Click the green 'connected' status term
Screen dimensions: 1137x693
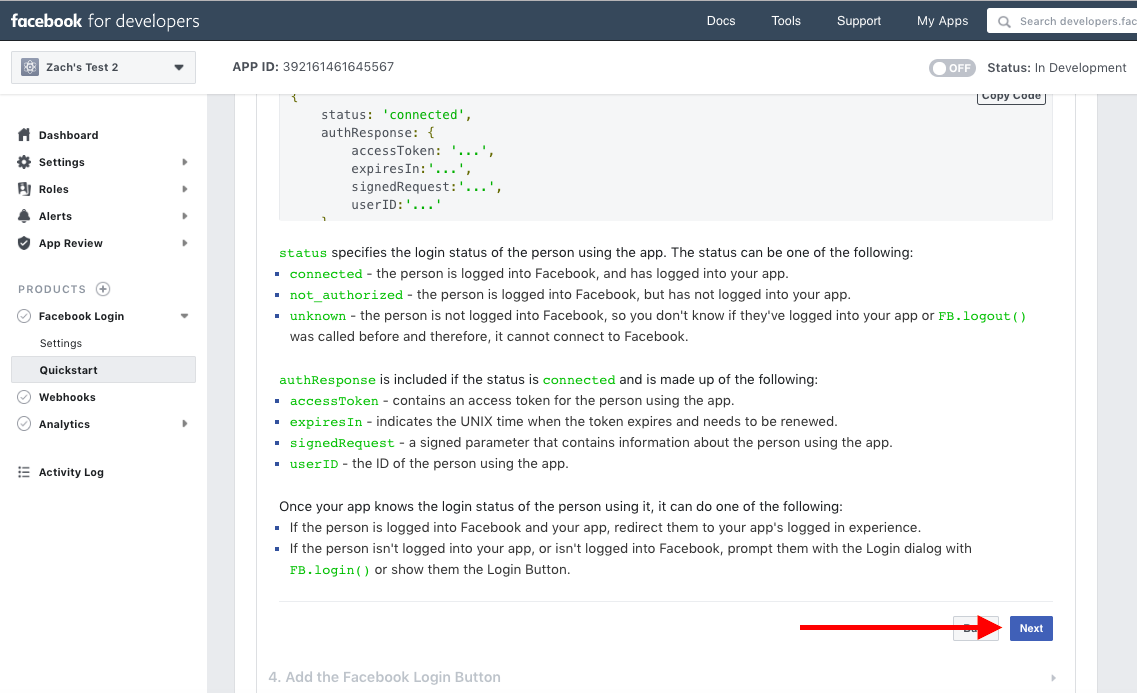coord(326,274)
